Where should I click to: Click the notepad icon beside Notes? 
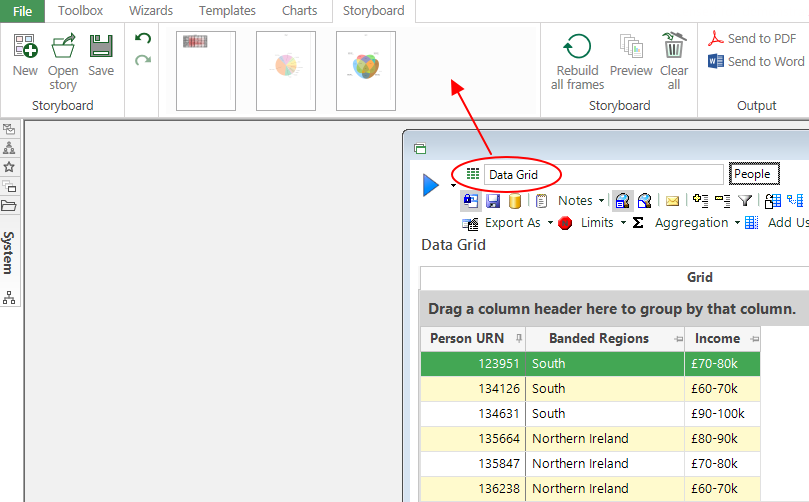click(x=541, y=201)
